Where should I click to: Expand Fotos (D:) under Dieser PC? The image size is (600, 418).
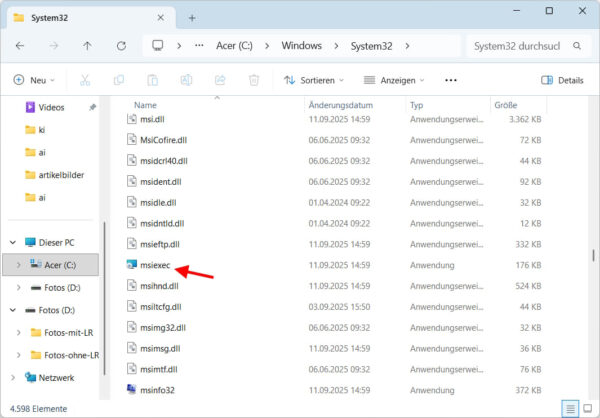pyautogui.click(x=18, y=287)
